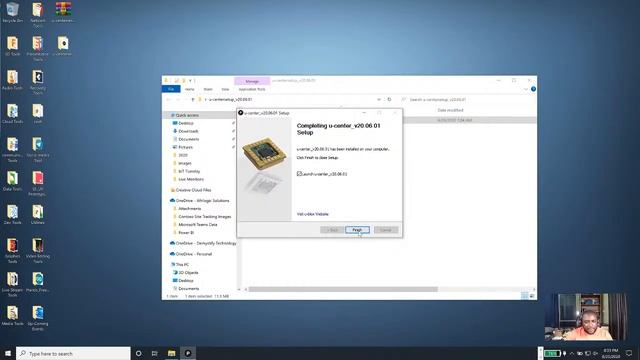Click the Explorer Up one level arrow

[193, 100]
